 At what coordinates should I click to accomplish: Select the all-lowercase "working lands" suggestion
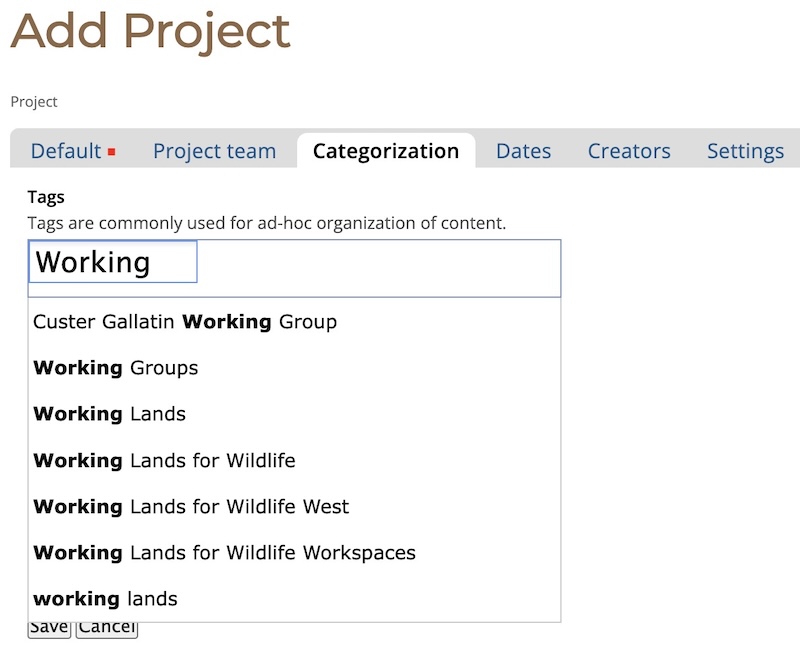point(105,599)
